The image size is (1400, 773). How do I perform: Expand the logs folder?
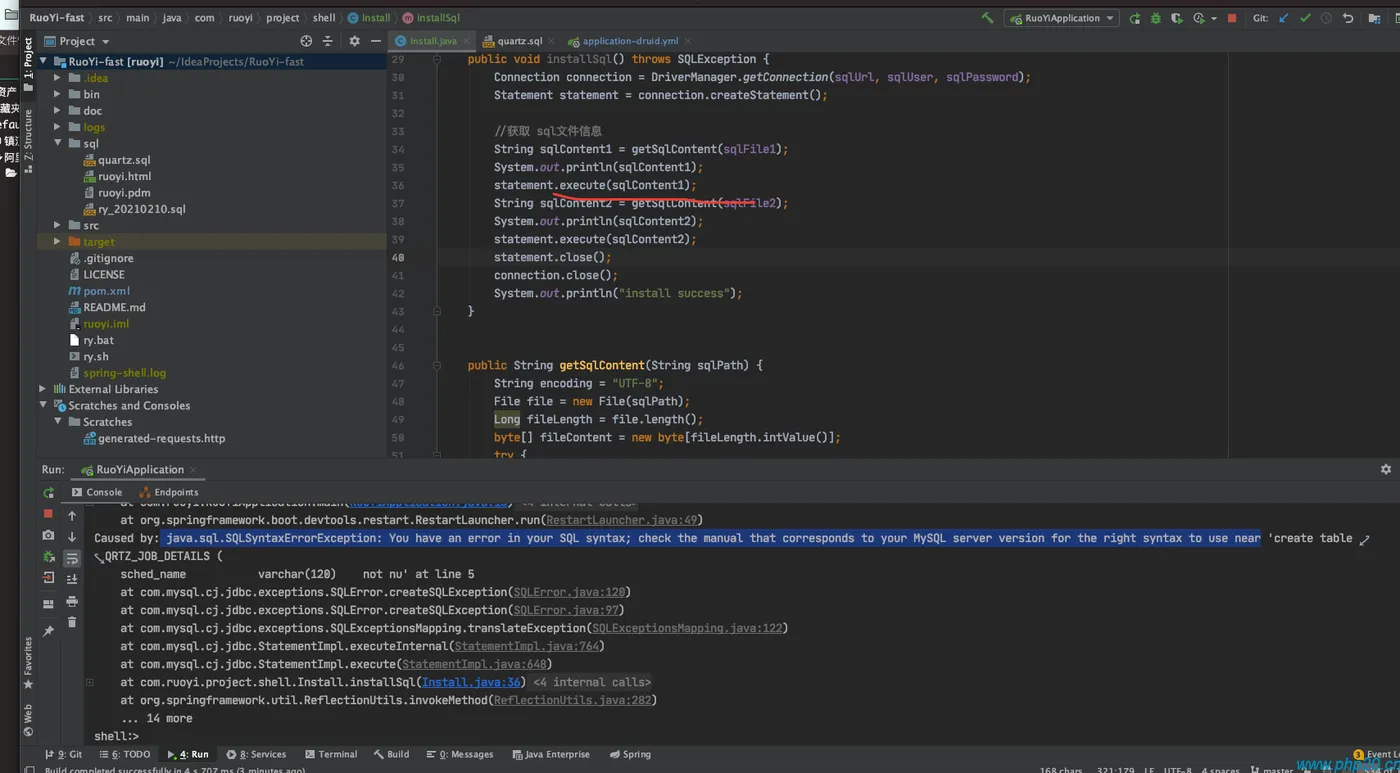[57, 127]
